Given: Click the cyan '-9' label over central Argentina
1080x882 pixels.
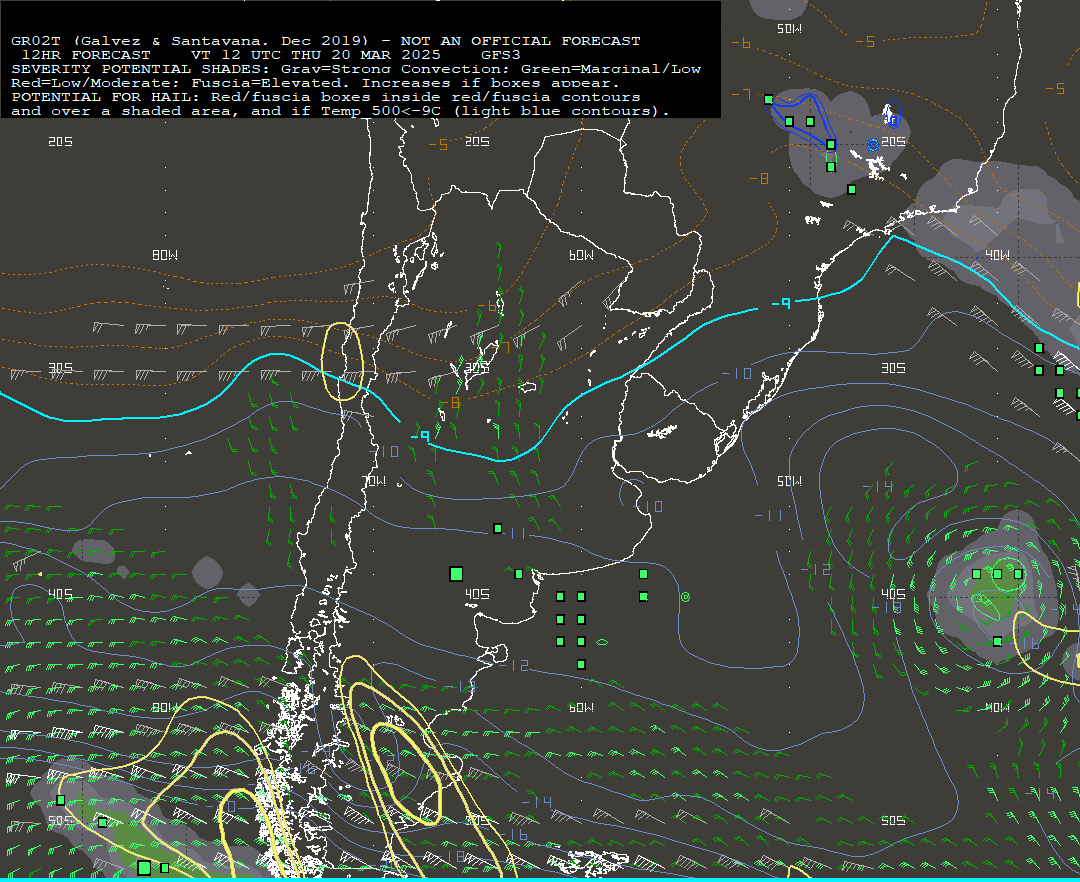Looking at the screenshot, I should coord(420,436).
